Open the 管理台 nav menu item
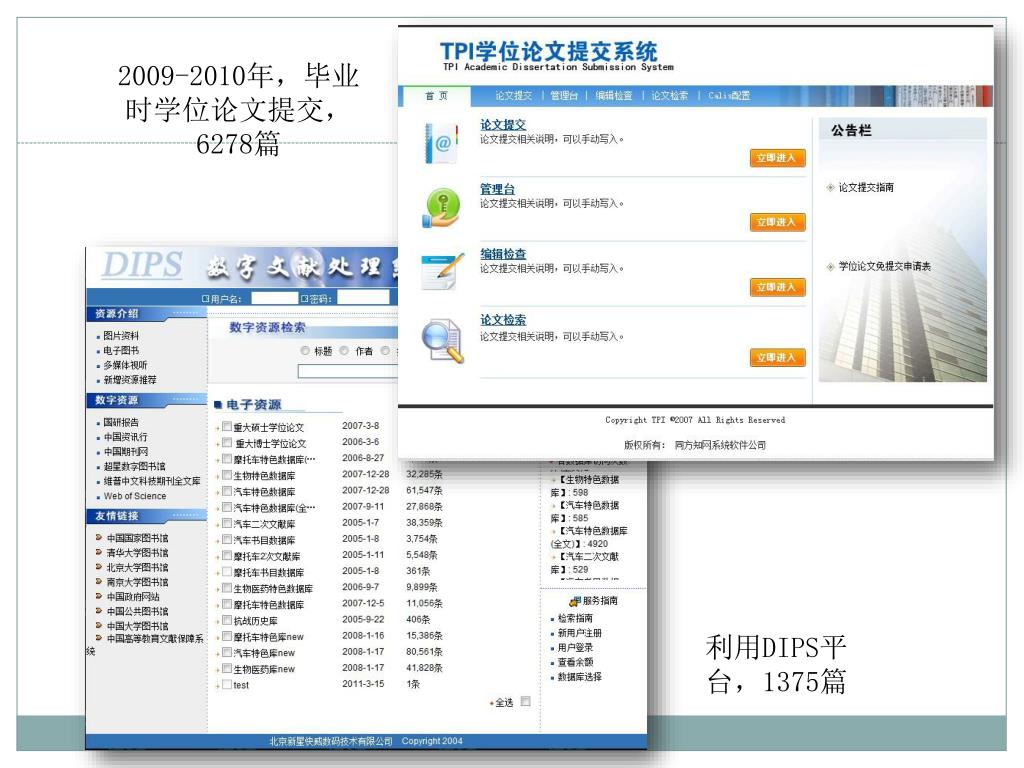Screen dimensions: 1024x768 564,95
